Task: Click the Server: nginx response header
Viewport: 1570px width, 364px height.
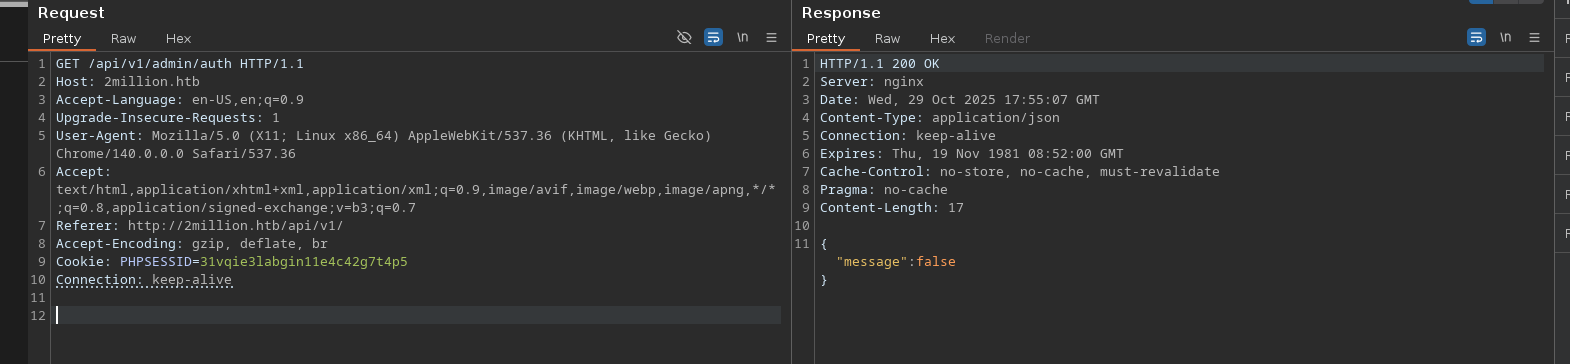Action: tap(872, 81)
